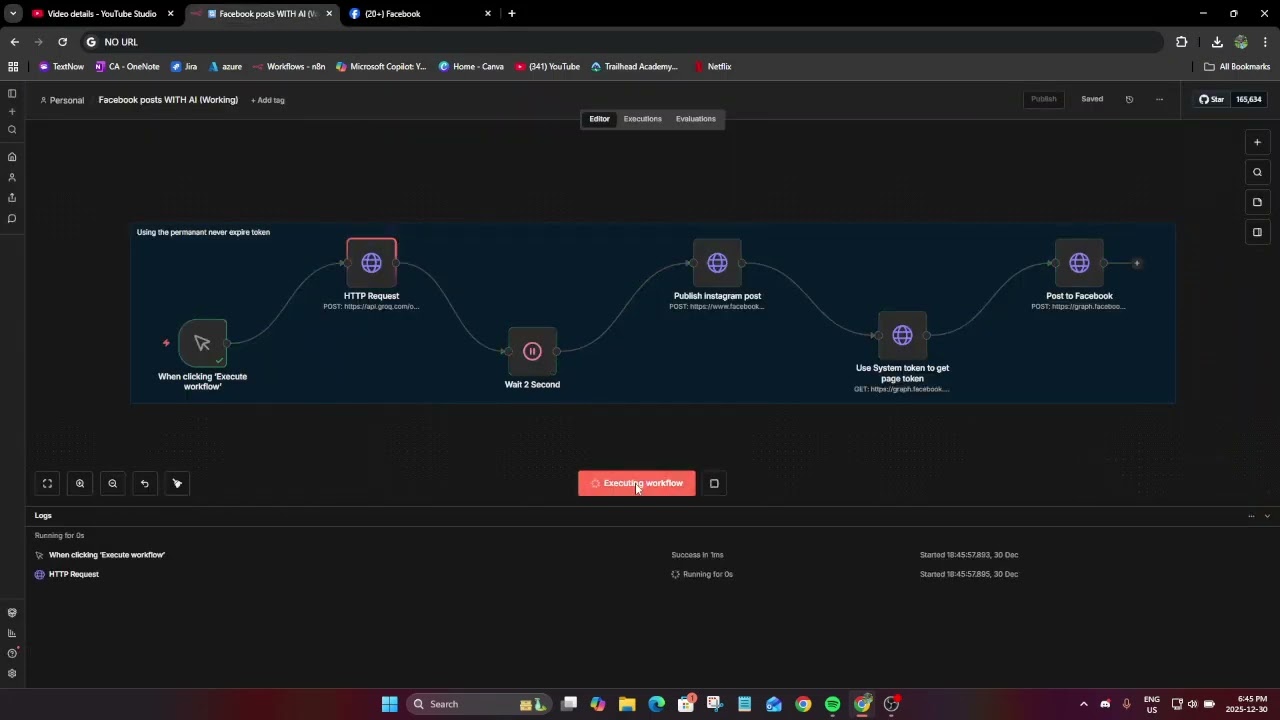Zoom out on the canvas
This screenshot has width=1280, height=720.
click(x=112, y=483)
